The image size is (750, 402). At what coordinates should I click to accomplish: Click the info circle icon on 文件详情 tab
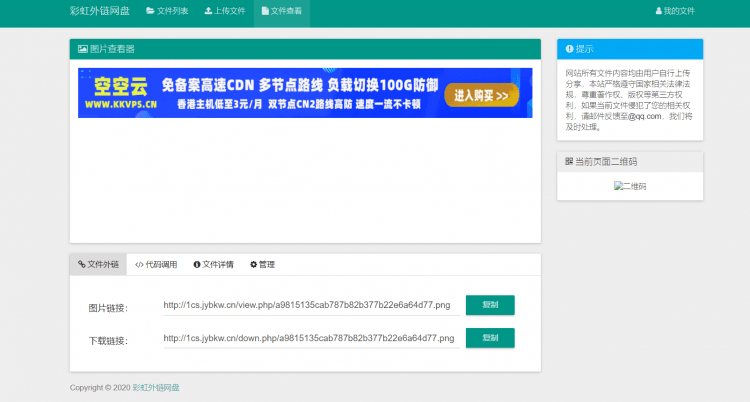click(197, 265)
